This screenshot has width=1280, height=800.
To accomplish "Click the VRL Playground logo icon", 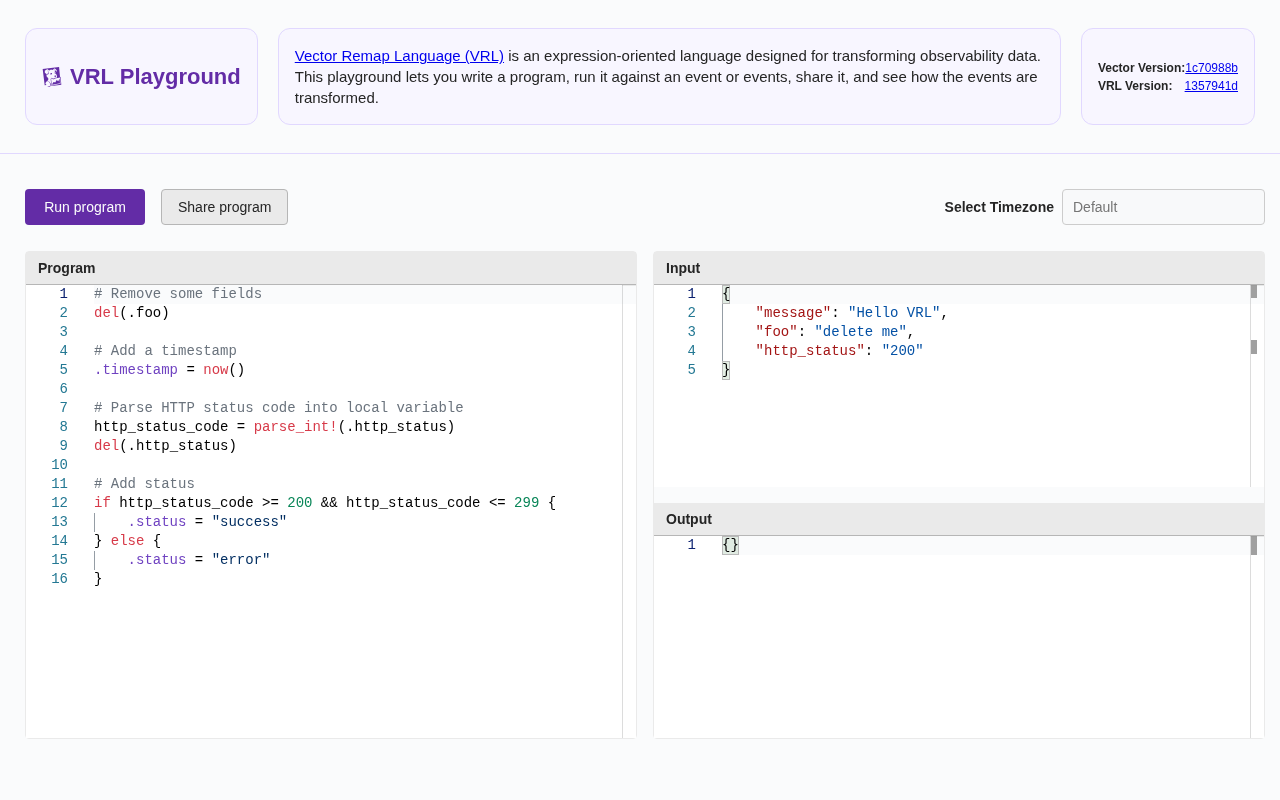I will (x=52, y=77).
